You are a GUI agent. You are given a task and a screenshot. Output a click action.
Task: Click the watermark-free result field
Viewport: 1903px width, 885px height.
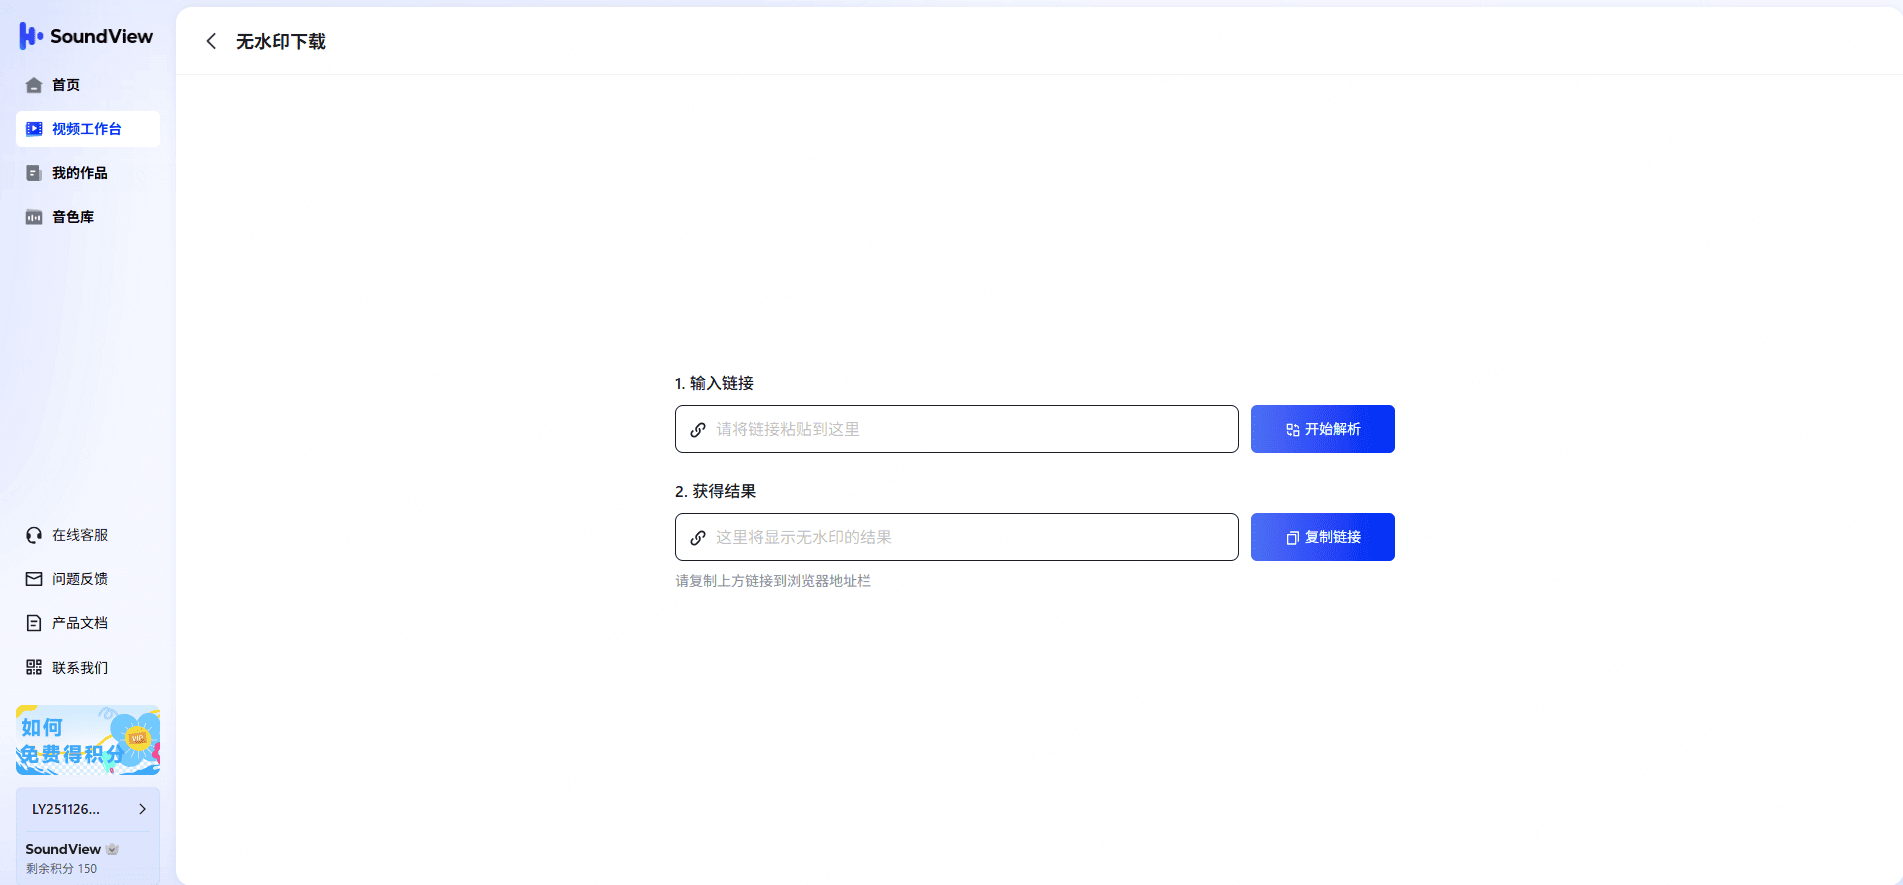click(x=970, y=537)
